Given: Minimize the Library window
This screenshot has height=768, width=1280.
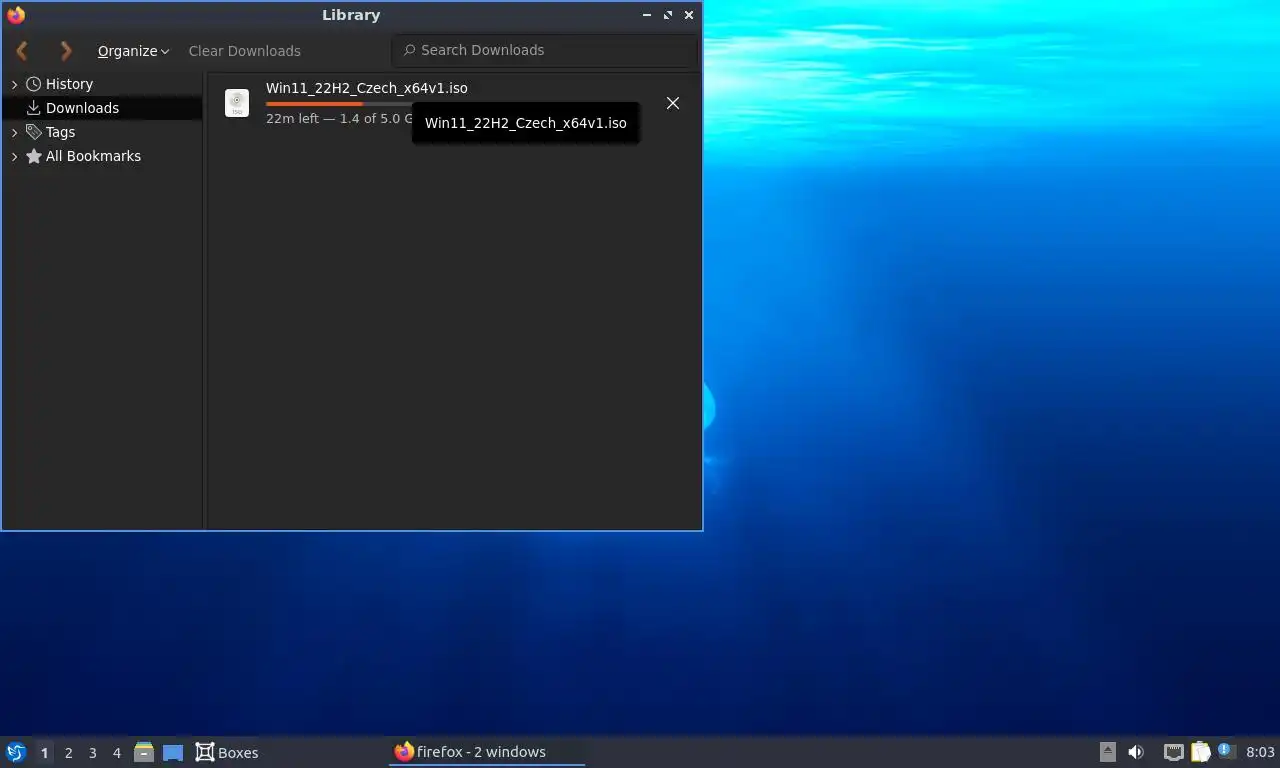Looking at the screenshot, I should pyautogui.click(x=647, y=15).
